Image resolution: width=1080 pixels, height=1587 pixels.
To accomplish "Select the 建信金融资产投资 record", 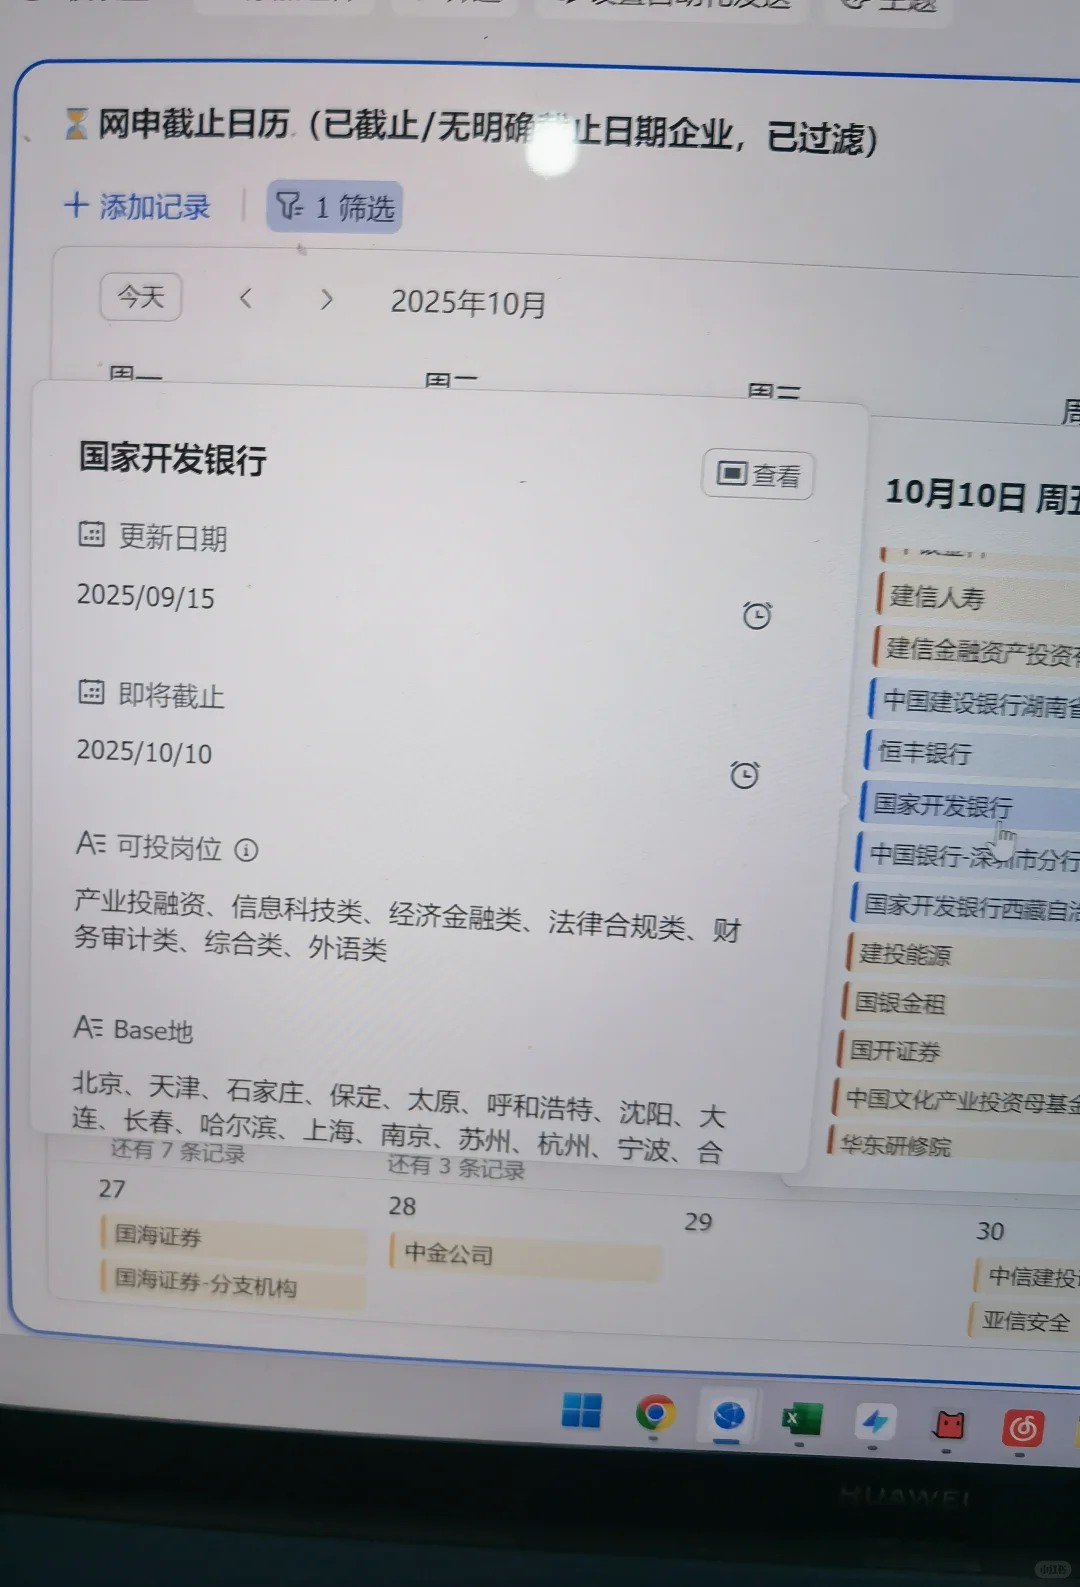I will [x=975, y=650].
